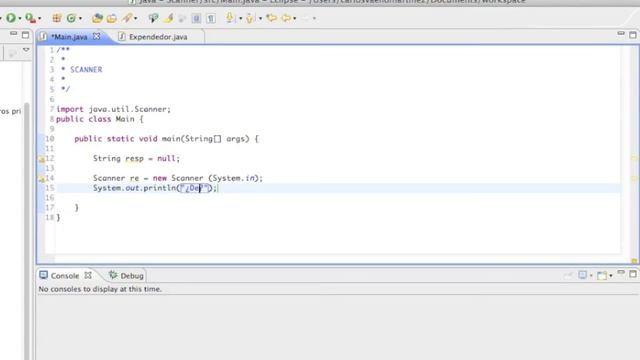Click the 'public class Main {' line
This screenshot has width=640, height=360.
(100, 119)
